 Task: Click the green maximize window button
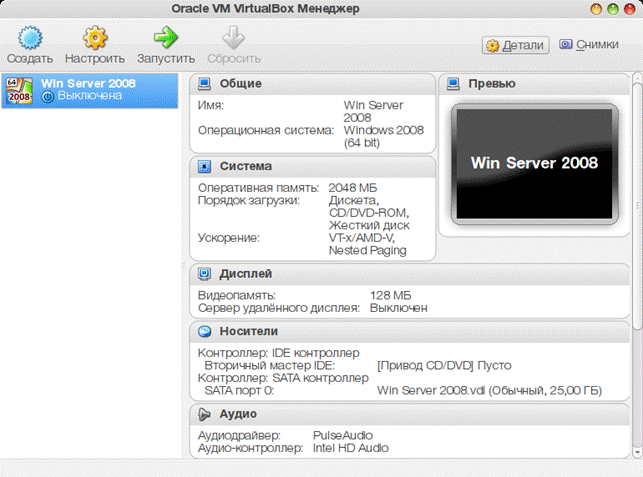(613, 9)
